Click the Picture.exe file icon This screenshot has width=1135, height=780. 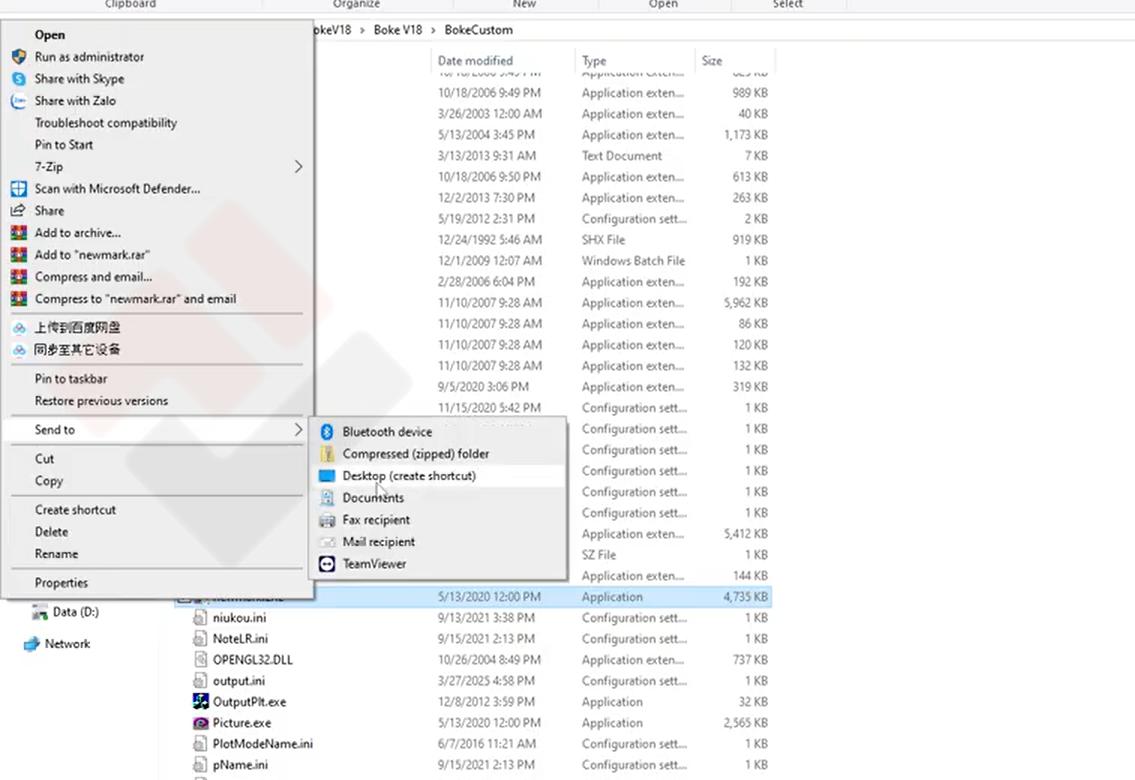202,723
